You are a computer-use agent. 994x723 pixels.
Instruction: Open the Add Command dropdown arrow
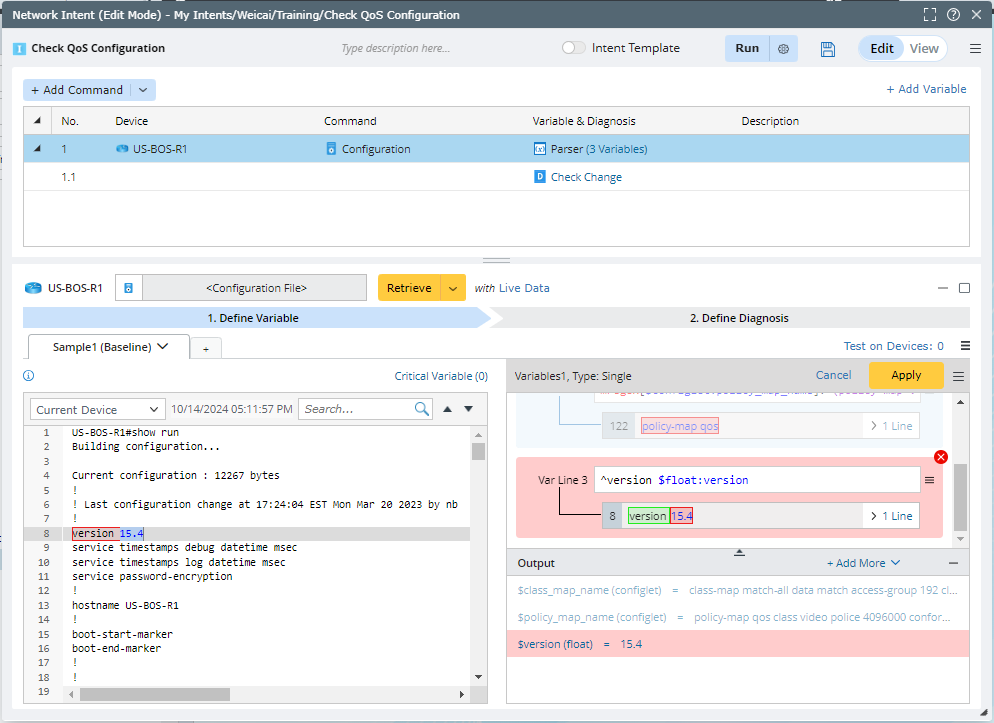[x=143, y=90]
